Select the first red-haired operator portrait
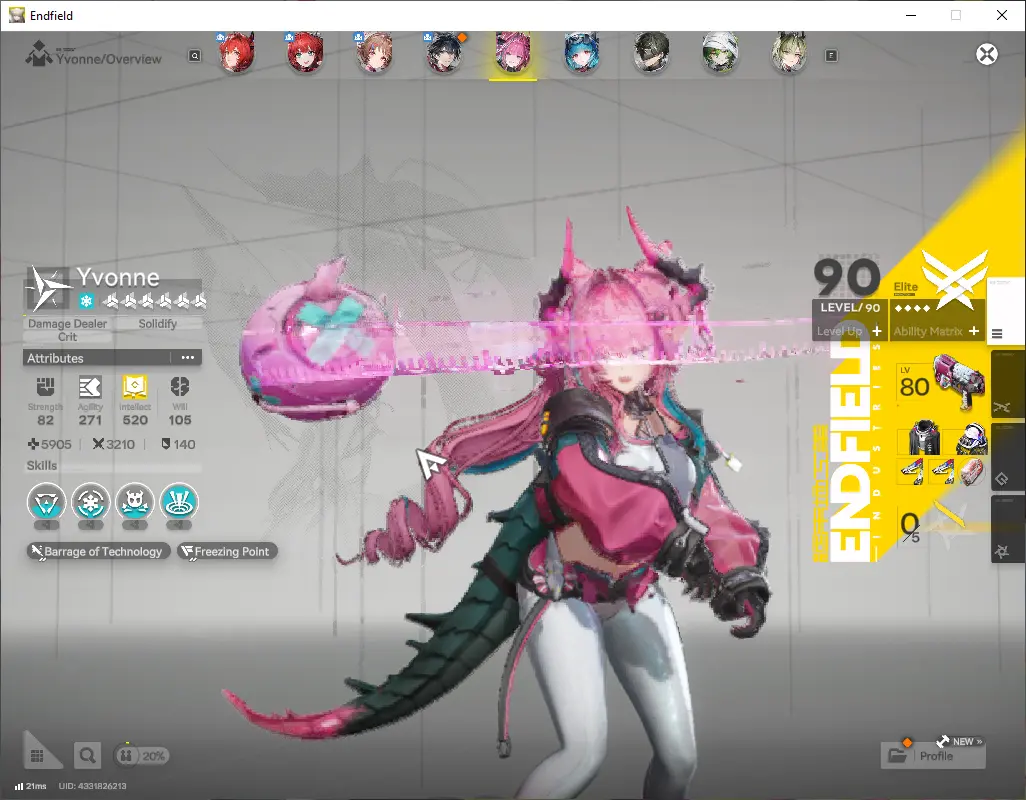This screenshot has height=800, width=1026. point(236,53)
